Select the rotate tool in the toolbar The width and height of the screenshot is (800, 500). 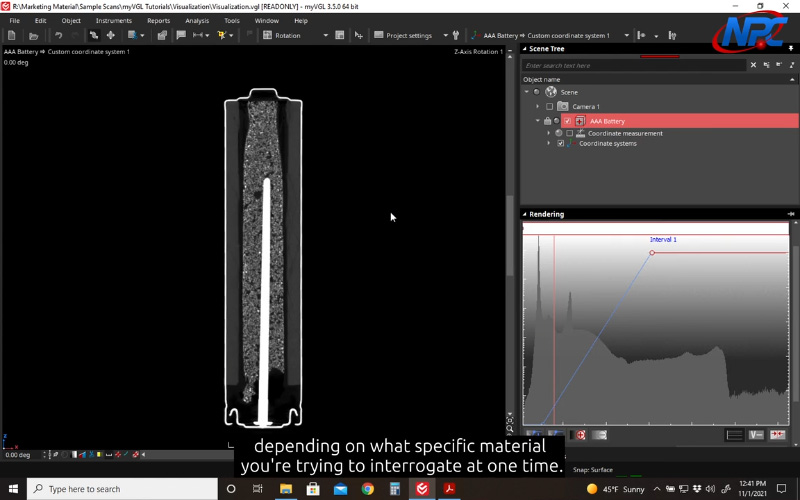click(94, 35)
